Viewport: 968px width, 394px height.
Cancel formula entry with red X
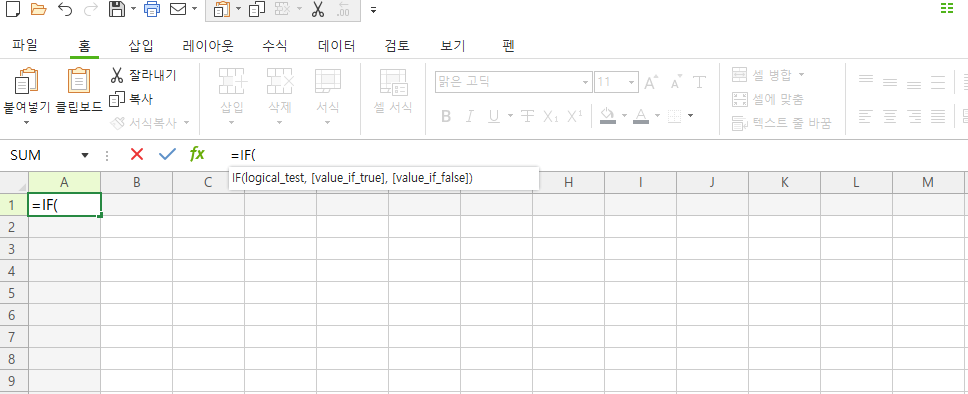coord(137,154)
